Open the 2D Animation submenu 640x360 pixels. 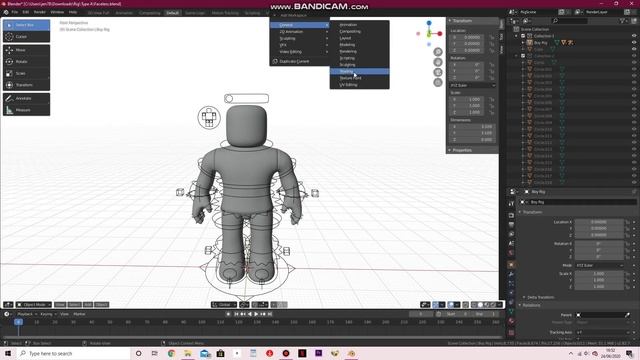[x=300, y=32]
